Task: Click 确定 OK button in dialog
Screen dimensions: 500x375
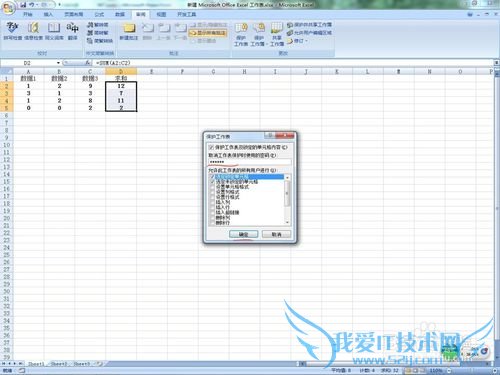Action: (x=244, y=234)
